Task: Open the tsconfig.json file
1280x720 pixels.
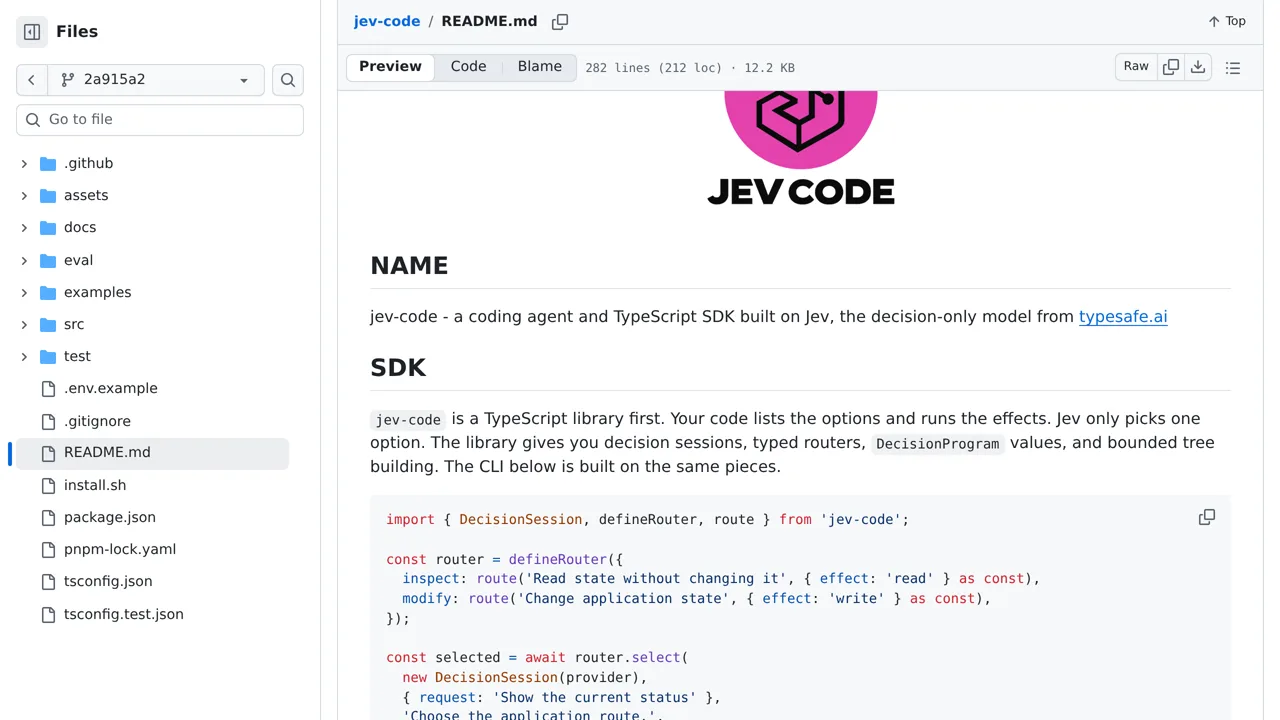Action: click(108, 581)
